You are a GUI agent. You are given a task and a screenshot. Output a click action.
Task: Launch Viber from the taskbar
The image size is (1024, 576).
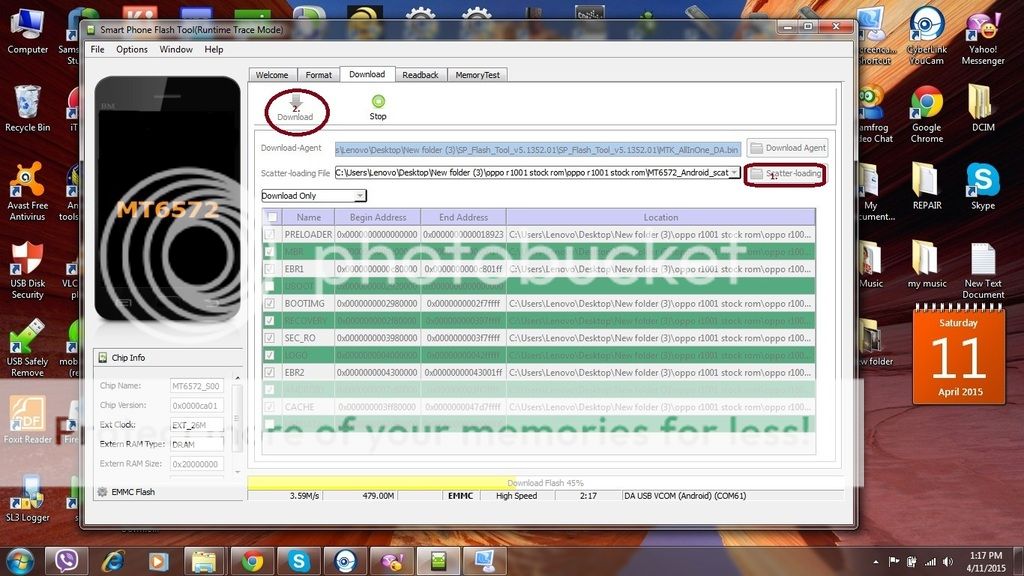68,560
